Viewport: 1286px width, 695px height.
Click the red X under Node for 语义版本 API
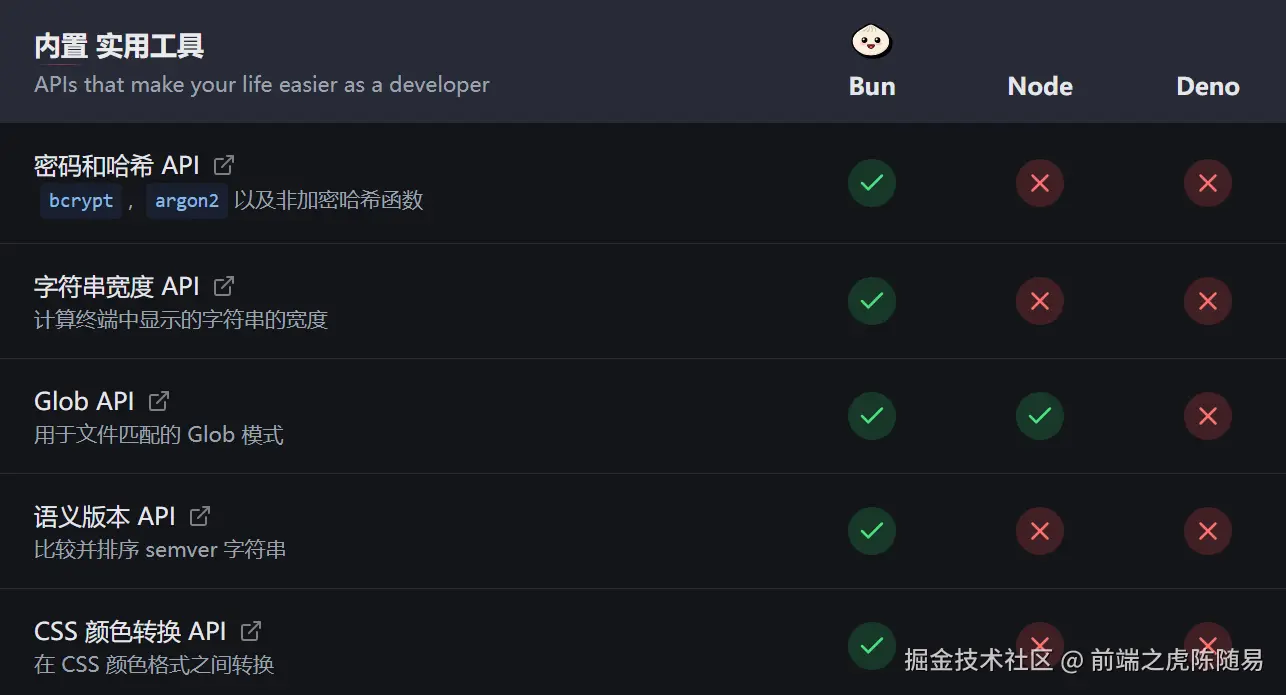[x=1039, y=531]
